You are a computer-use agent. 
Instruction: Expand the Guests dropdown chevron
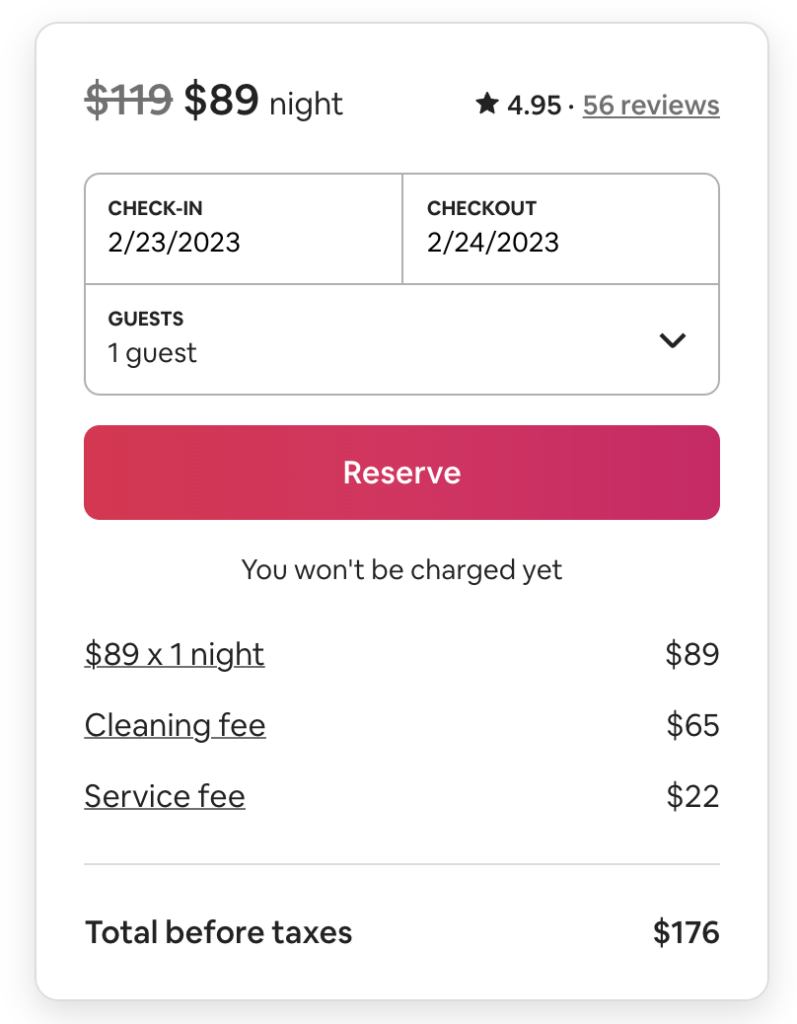(x=672, y=340)
